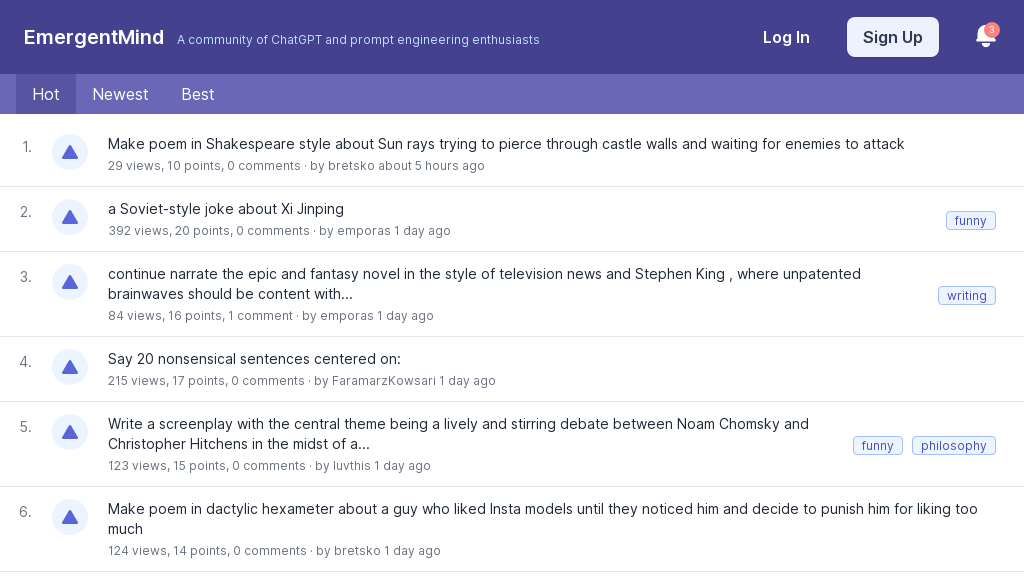Viewport: 1024px width, 576px height.
Task: Upvote the Shakespeare Sun rays poem
Action: (x=70, y=152)
